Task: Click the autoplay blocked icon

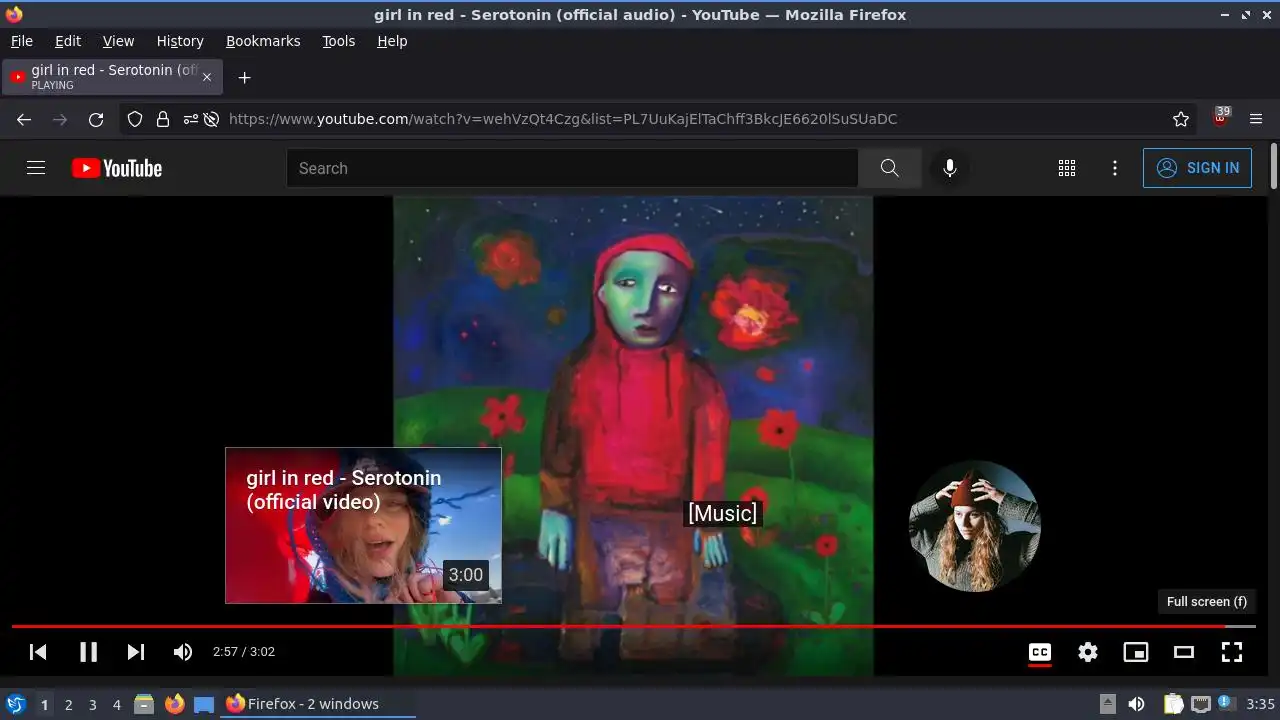Action: (211, 119)
